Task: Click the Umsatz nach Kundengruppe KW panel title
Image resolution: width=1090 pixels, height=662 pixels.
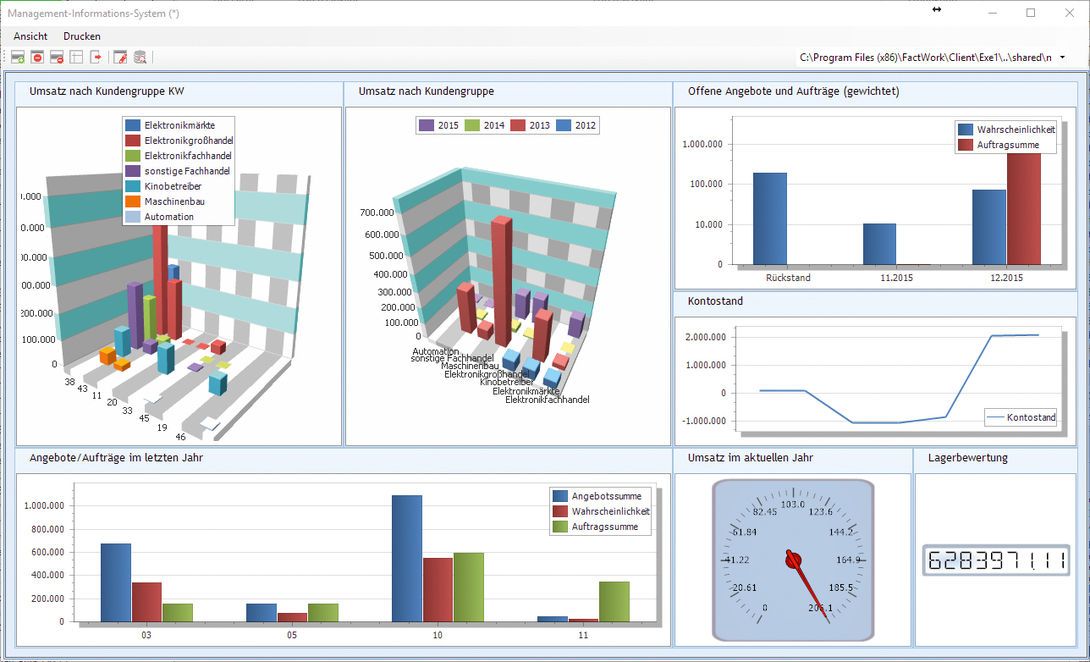Action: coord(106,92)
